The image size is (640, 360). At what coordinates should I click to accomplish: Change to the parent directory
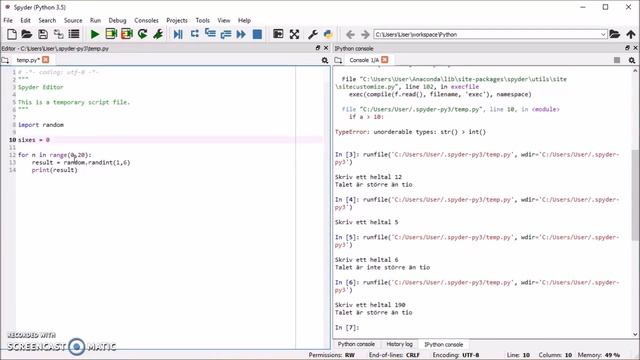[x=631, y=34]
